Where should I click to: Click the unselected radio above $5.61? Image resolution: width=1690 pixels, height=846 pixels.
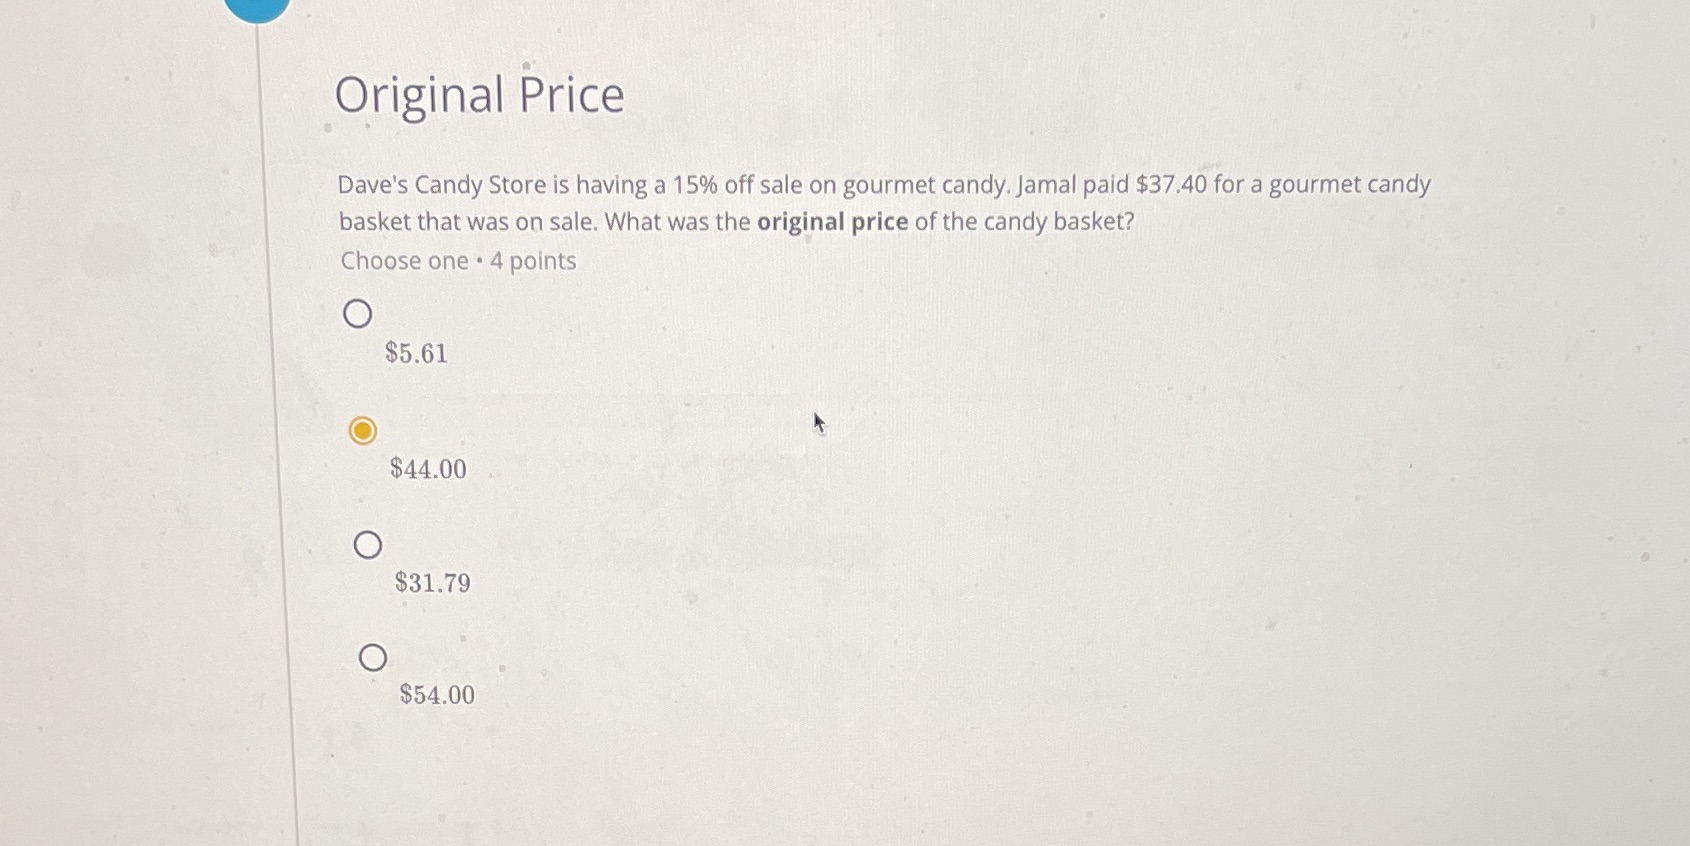358,313
